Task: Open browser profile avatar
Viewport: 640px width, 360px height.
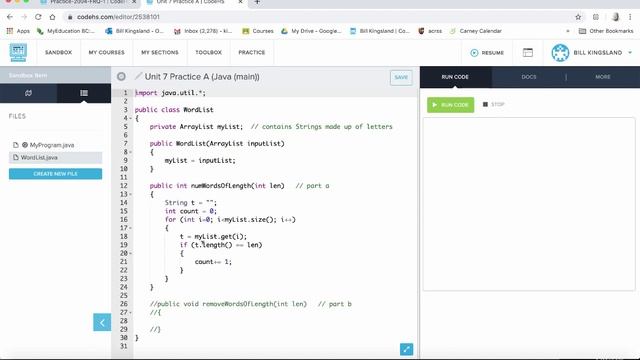Action: pos(615,17)
